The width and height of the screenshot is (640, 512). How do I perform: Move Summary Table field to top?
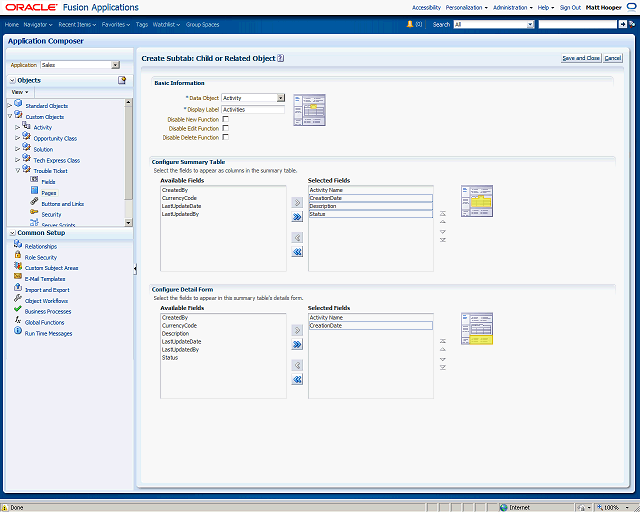point(443,214)
